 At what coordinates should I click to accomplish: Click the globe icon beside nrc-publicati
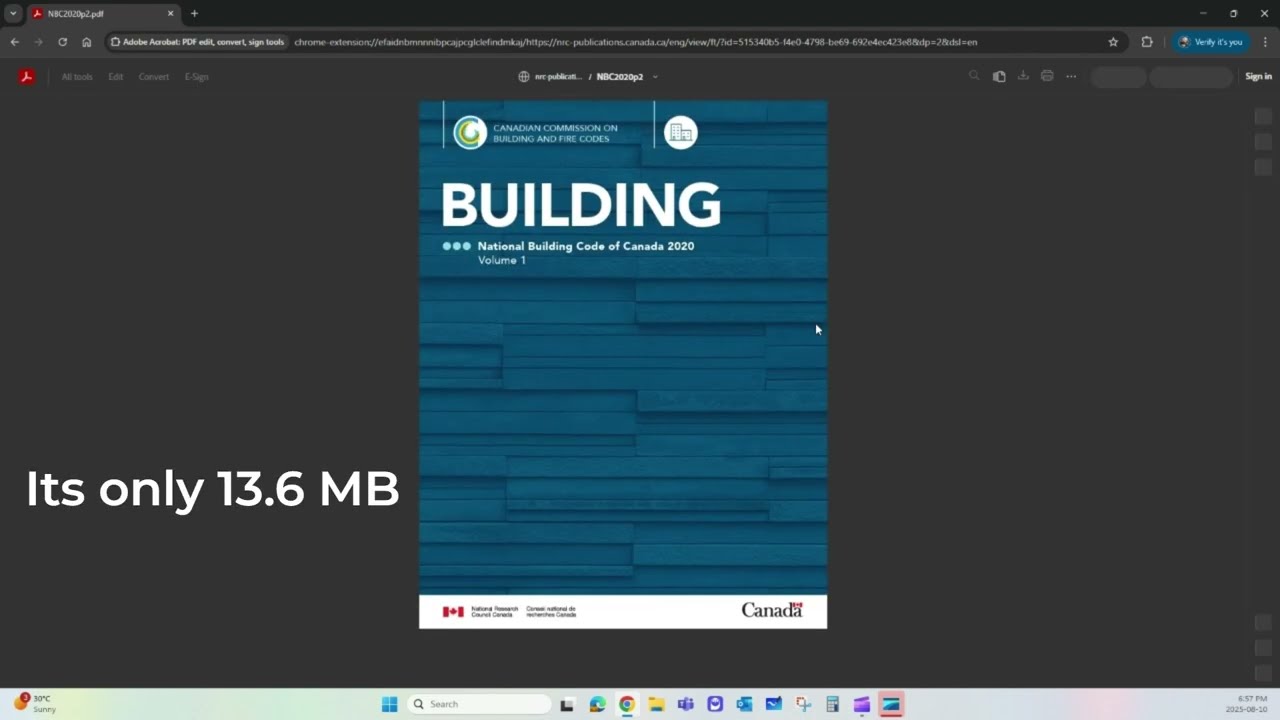pos(523,77)
